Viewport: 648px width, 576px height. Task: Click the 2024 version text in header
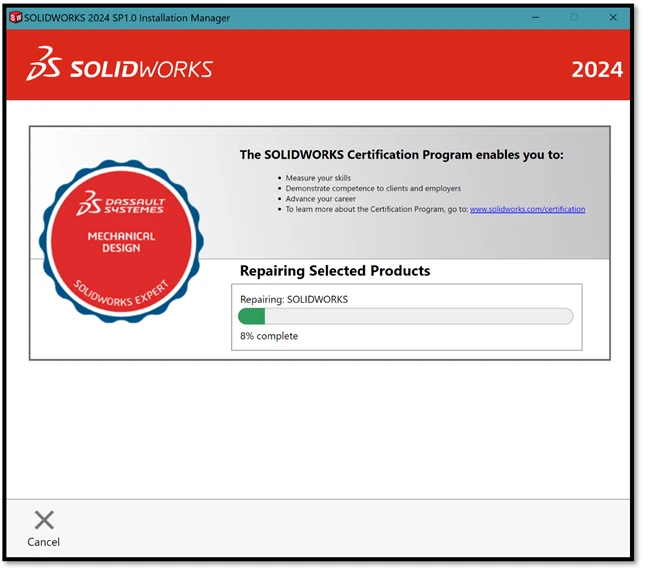596,69
